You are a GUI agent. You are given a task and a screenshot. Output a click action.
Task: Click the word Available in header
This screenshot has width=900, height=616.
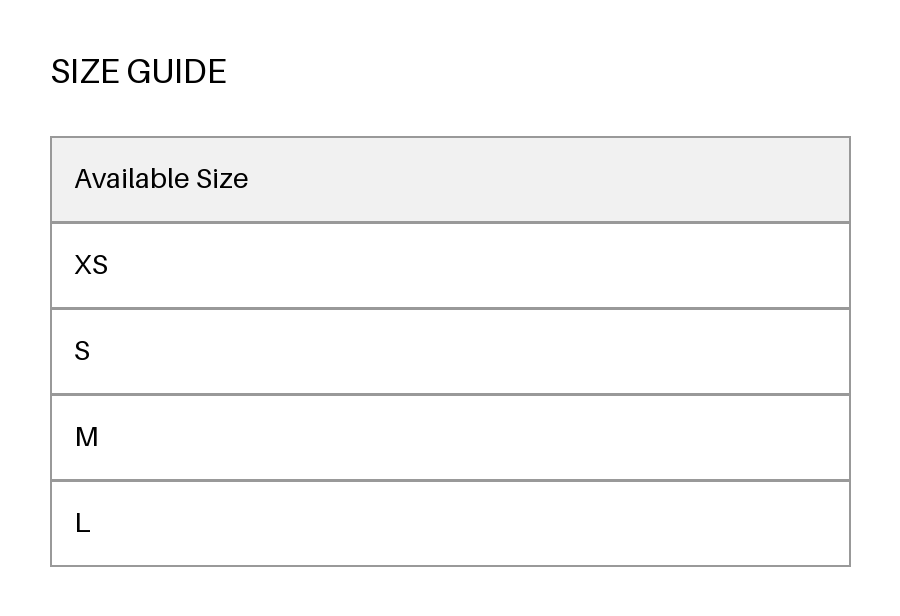[132, 179]
